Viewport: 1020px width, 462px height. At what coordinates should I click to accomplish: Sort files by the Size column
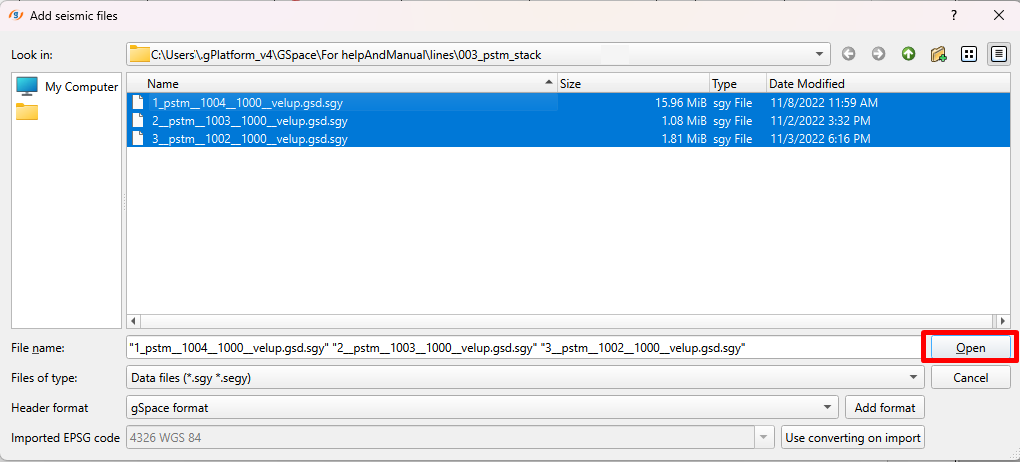[x=634, y=83]
